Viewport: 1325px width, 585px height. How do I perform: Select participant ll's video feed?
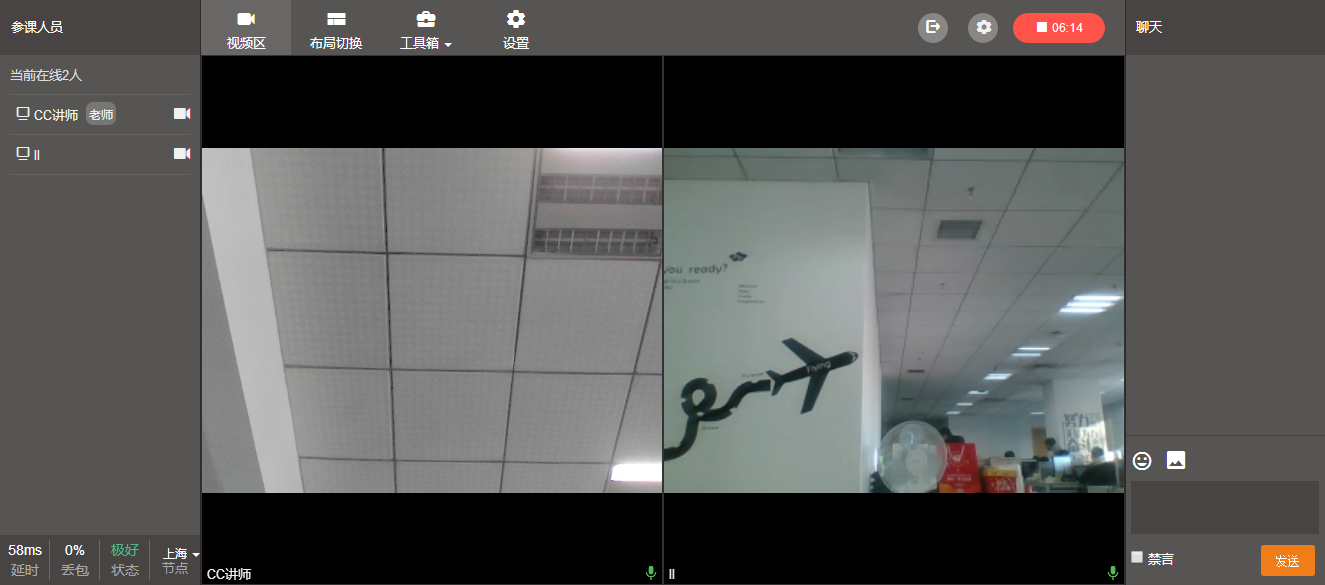point(894,320)
